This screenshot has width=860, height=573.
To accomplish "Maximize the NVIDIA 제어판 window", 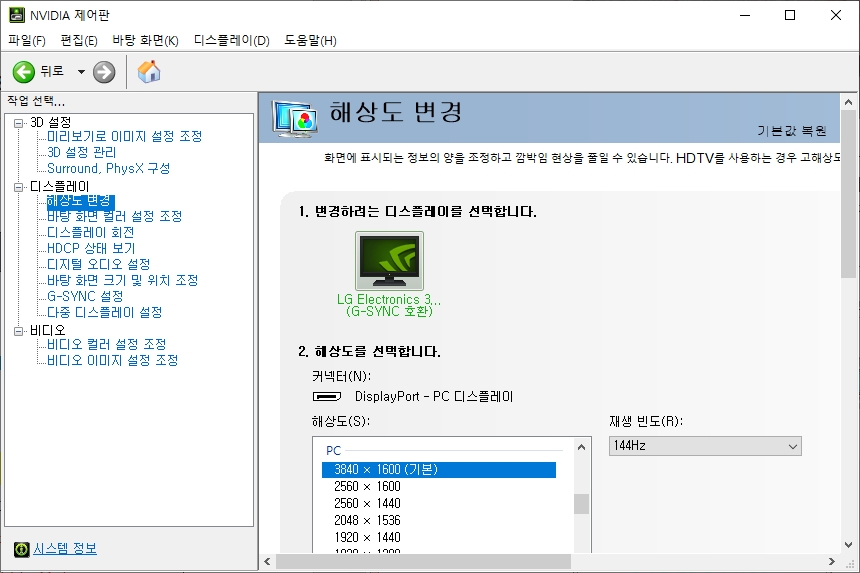I will [790, 15].
